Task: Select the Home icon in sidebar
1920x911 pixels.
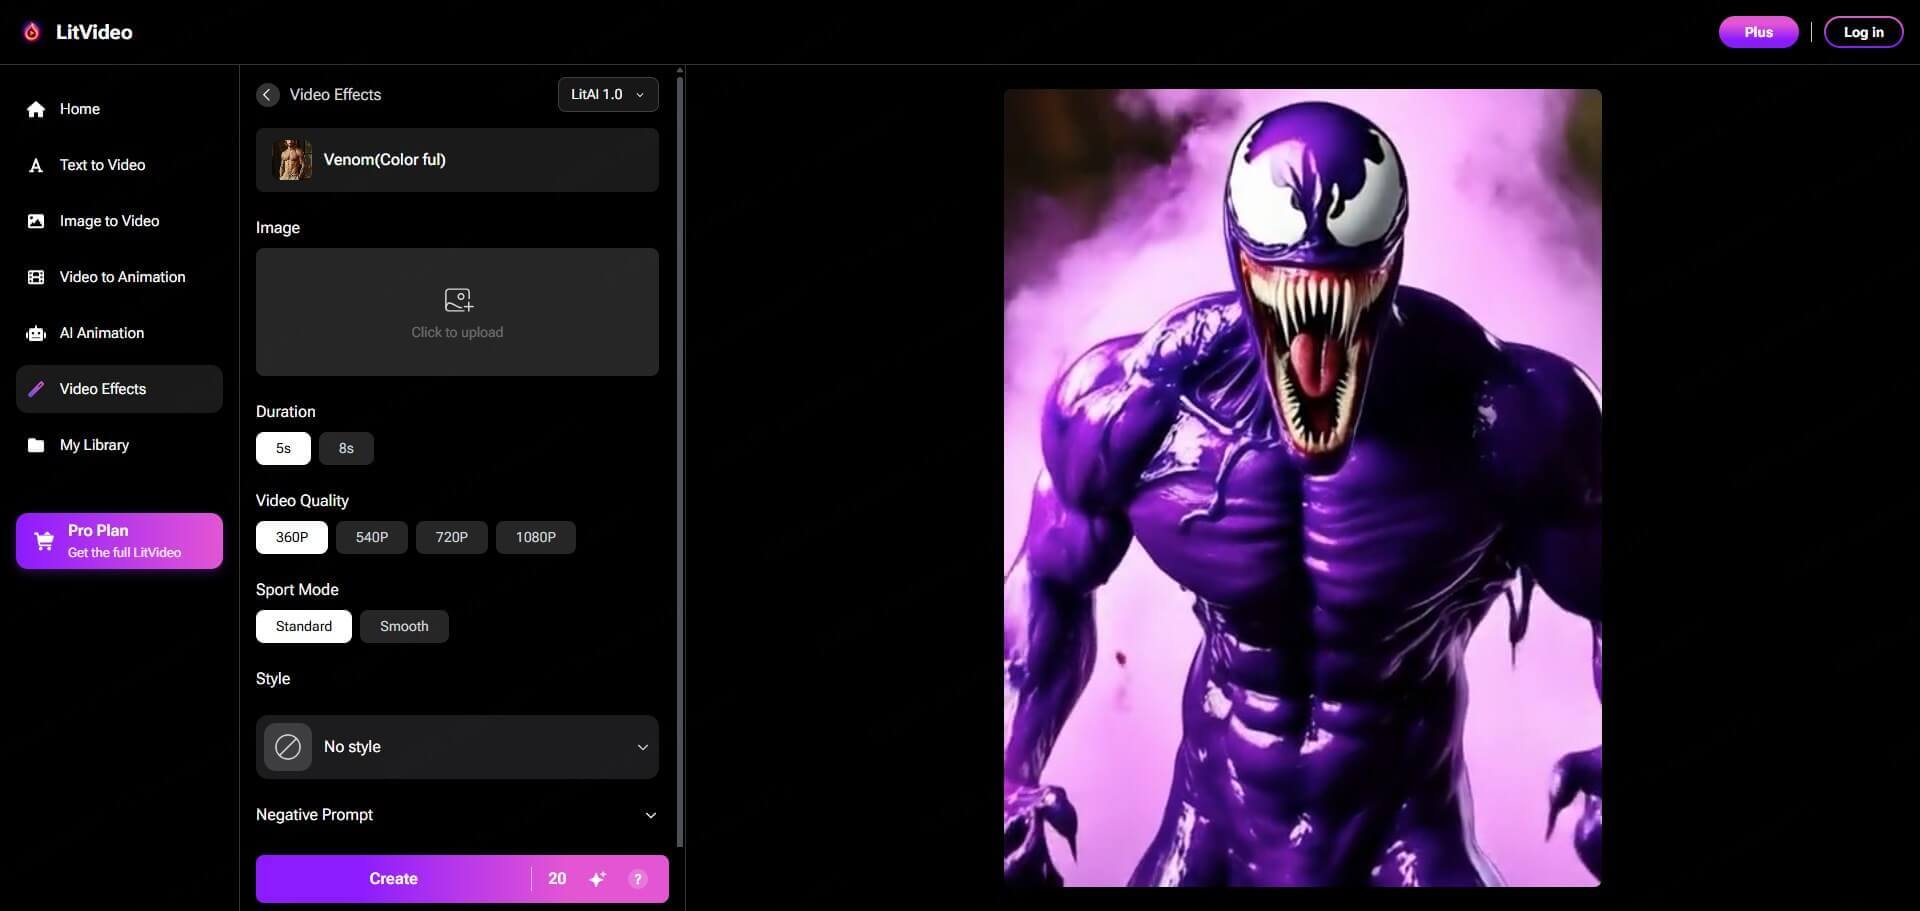Action: pyautogui.click(x=36, y=109)
